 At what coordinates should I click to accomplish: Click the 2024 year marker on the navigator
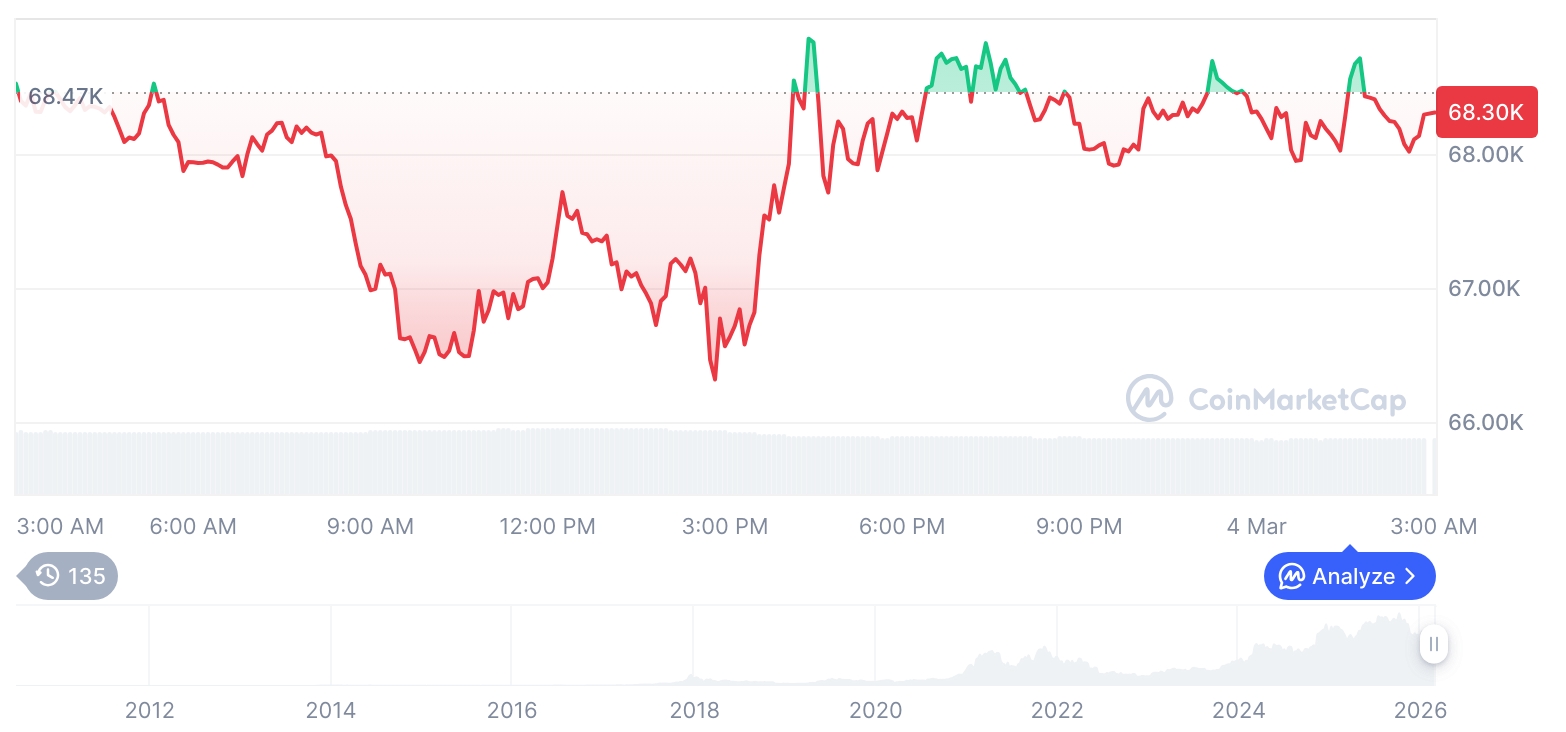click(x=1238, y=711)
